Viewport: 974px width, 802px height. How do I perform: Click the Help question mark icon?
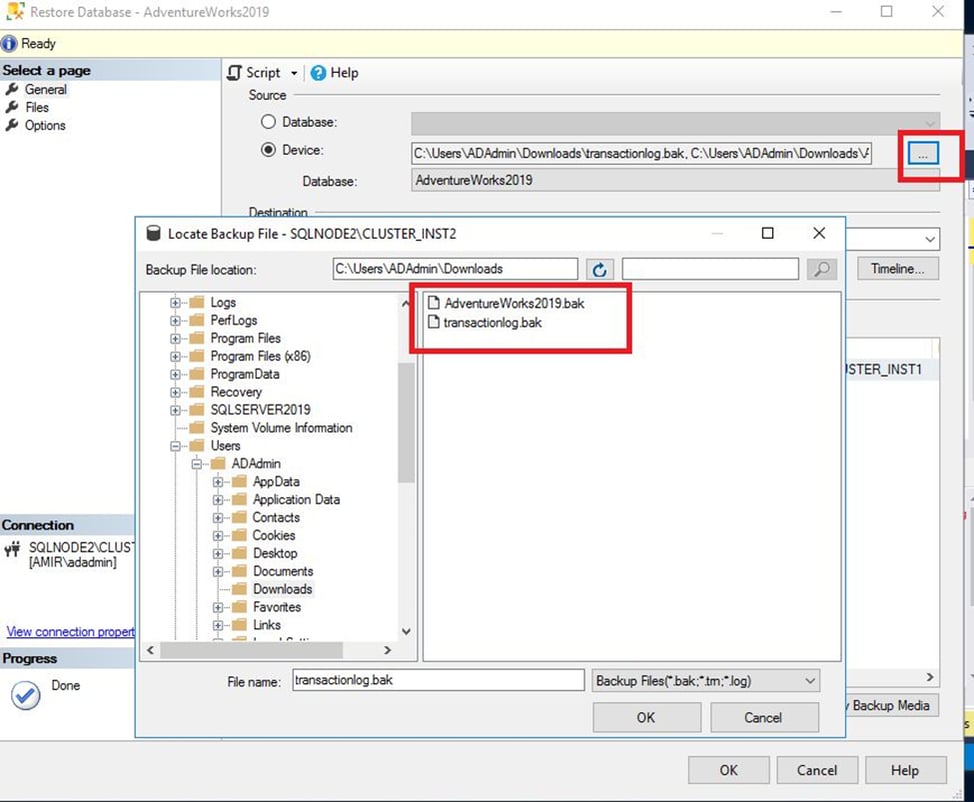pos(318,72)
